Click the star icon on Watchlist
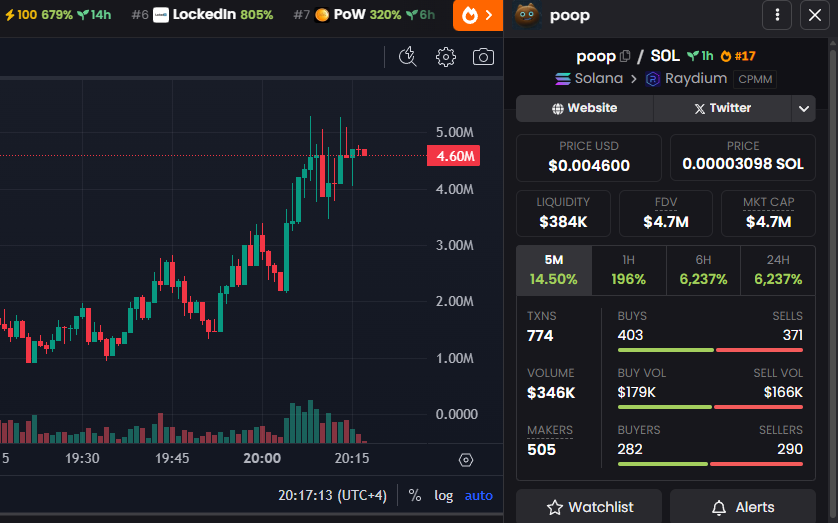The image size is (838, 523). coord(555,507)
